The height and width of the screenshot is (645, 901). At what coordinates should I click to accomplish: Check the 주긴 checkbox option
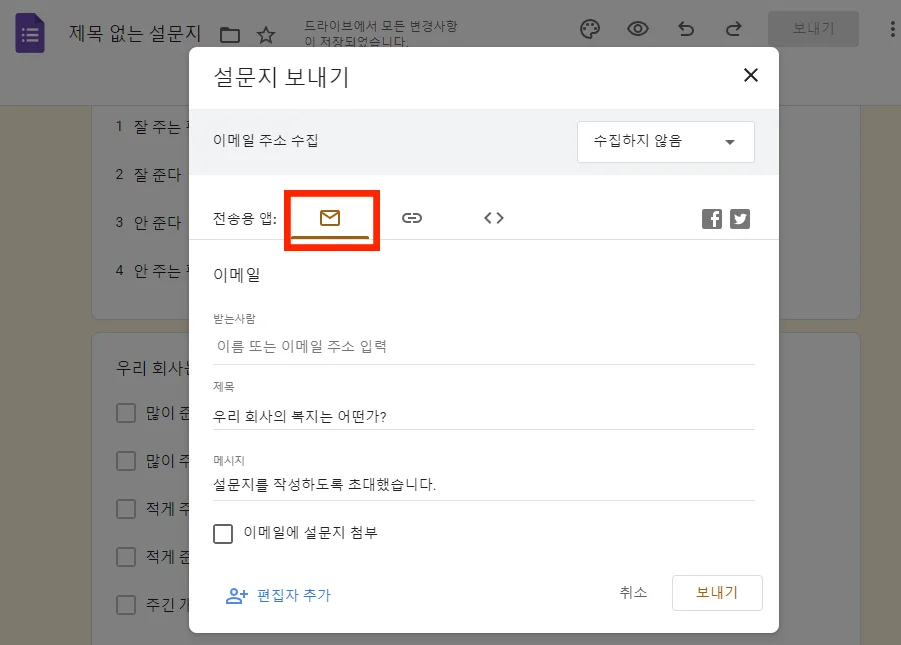click(126, 605)
